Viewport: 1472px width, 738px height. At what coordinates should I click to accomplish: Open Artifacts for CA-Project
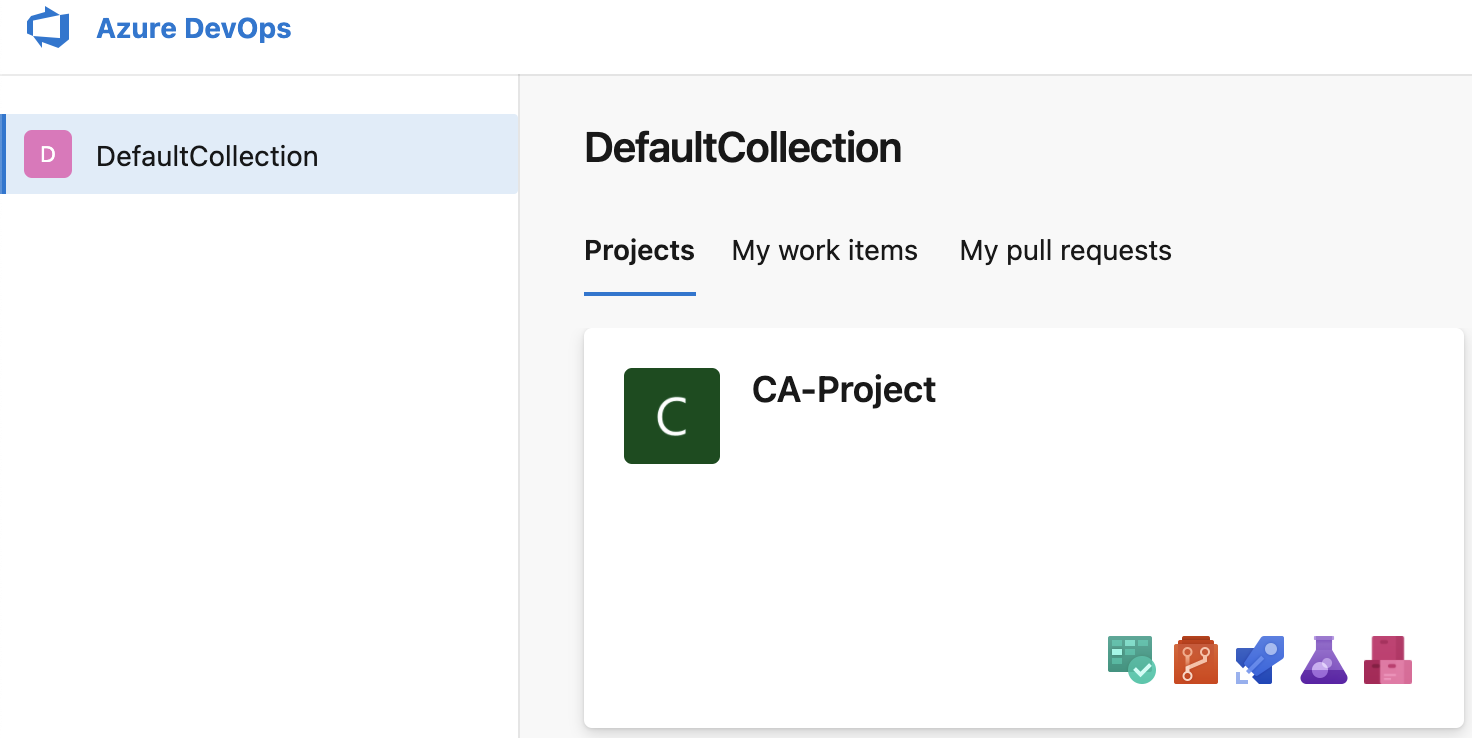tap(1388, 660)
